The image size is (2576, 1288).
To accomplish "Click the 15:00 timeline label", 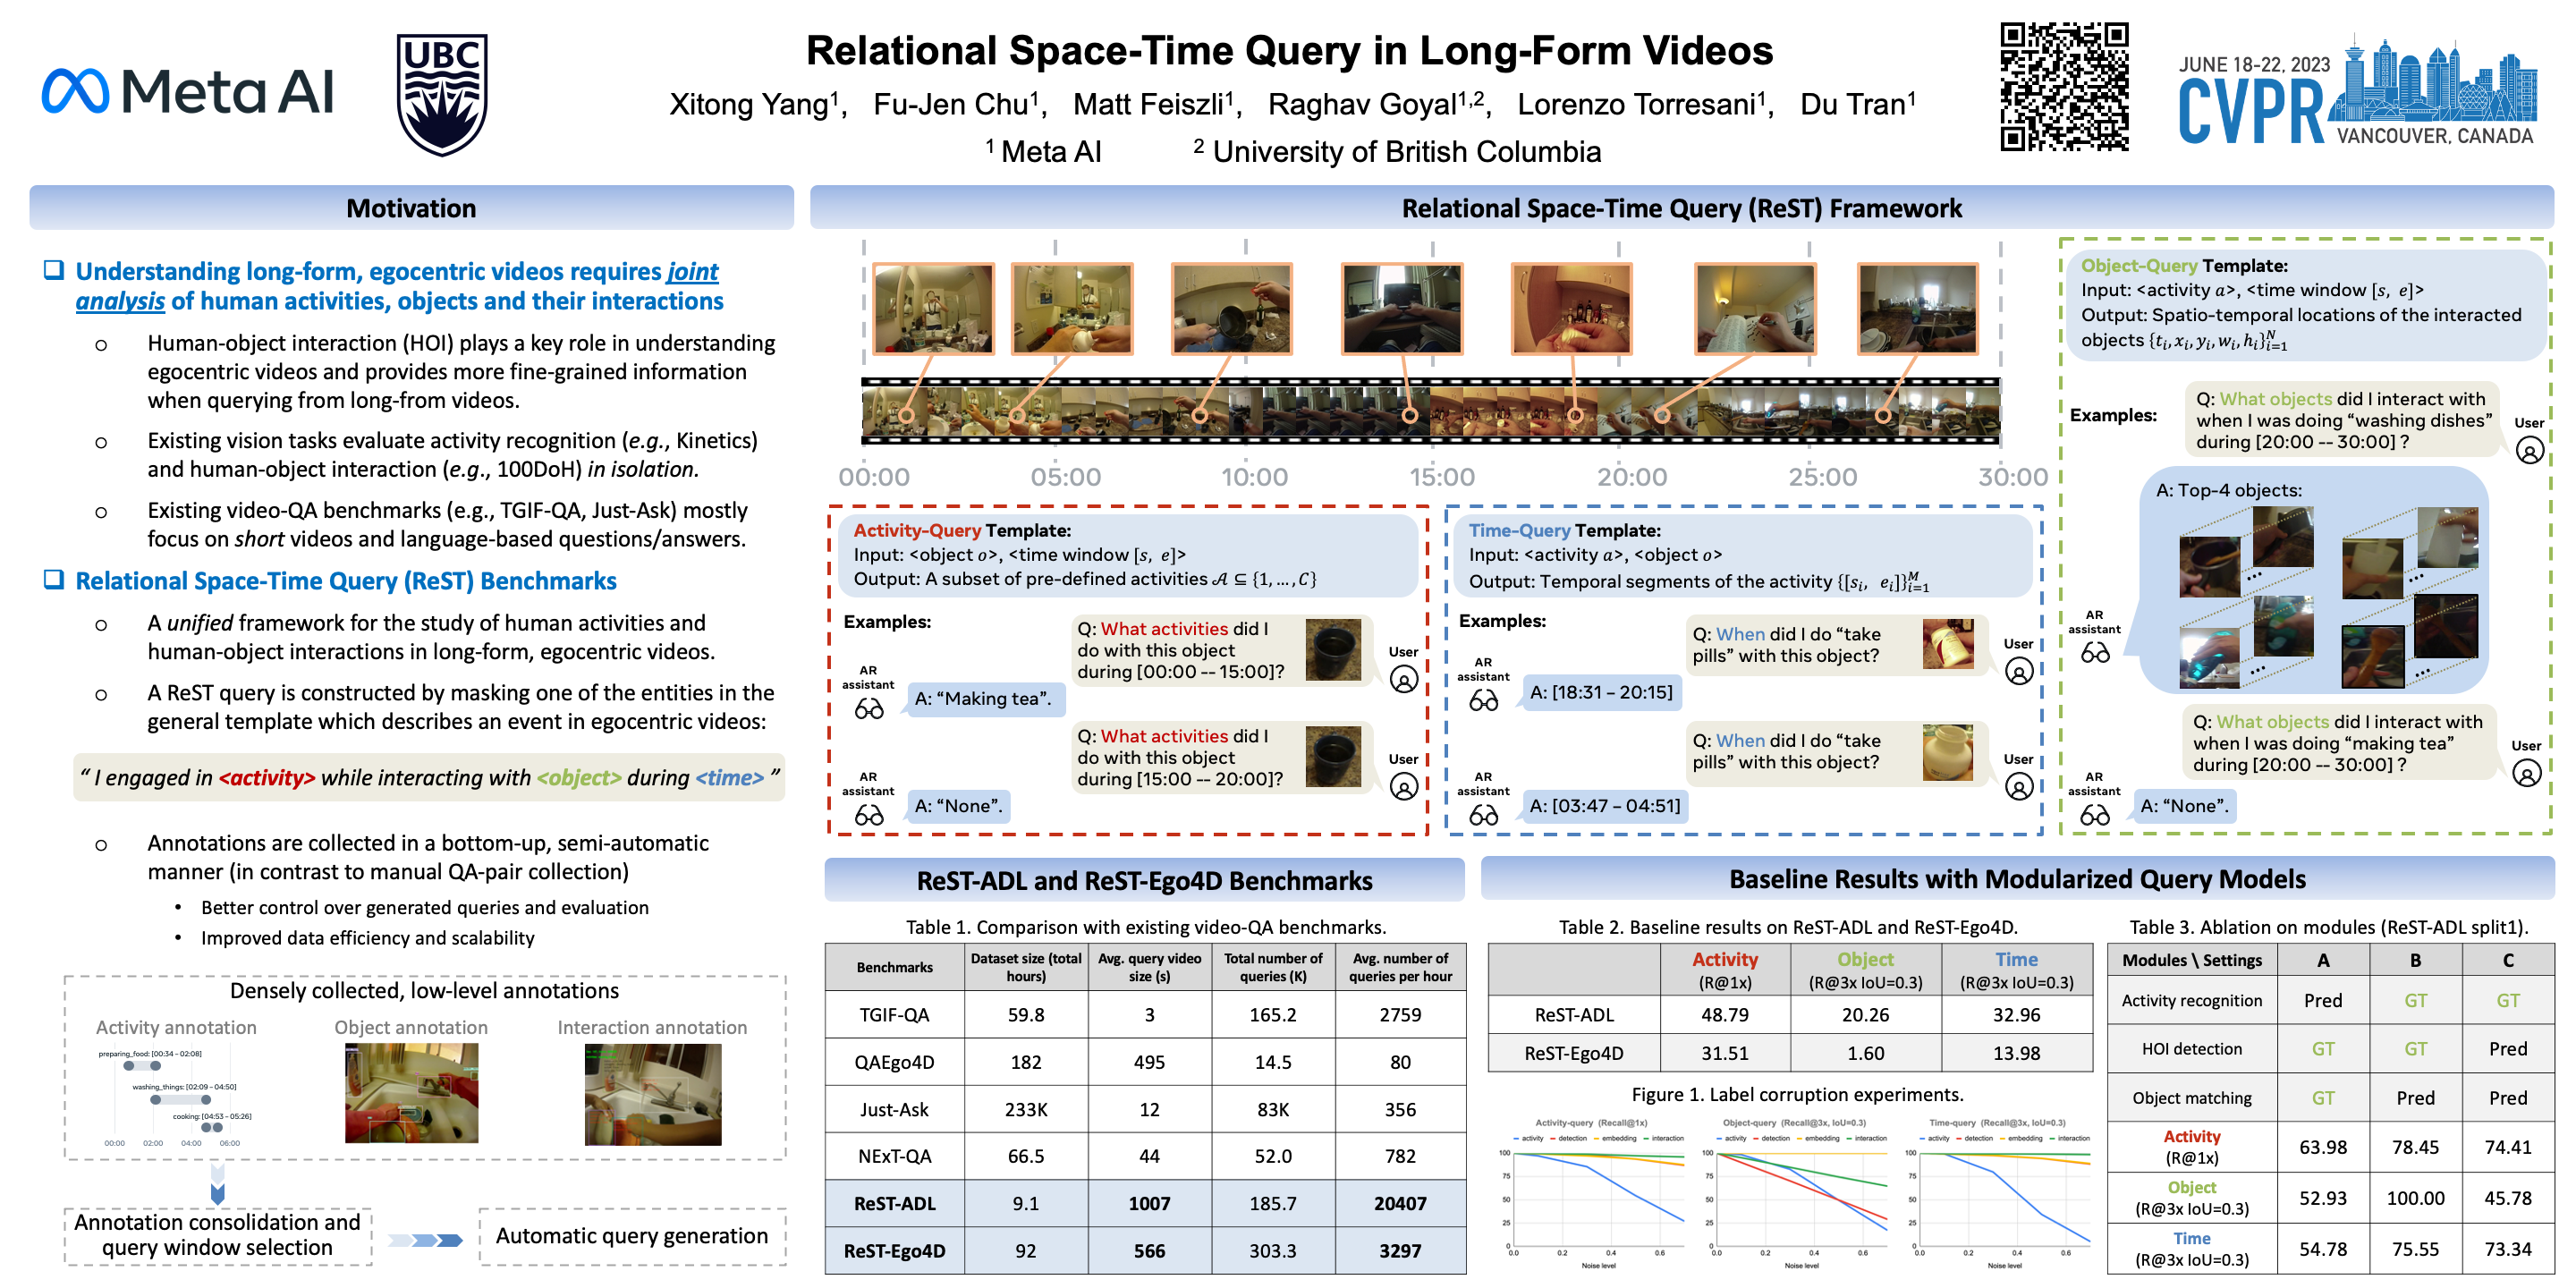I will (1441, 477).
